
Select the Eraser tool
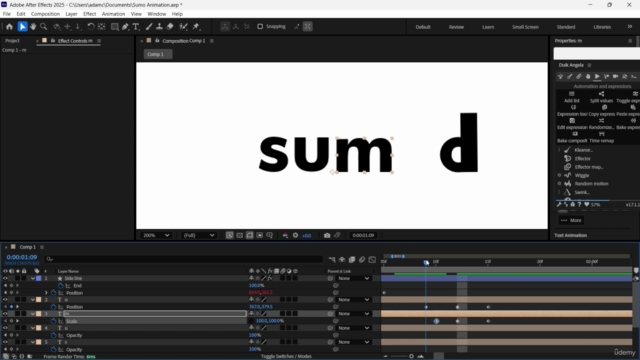tap(170, 27)
